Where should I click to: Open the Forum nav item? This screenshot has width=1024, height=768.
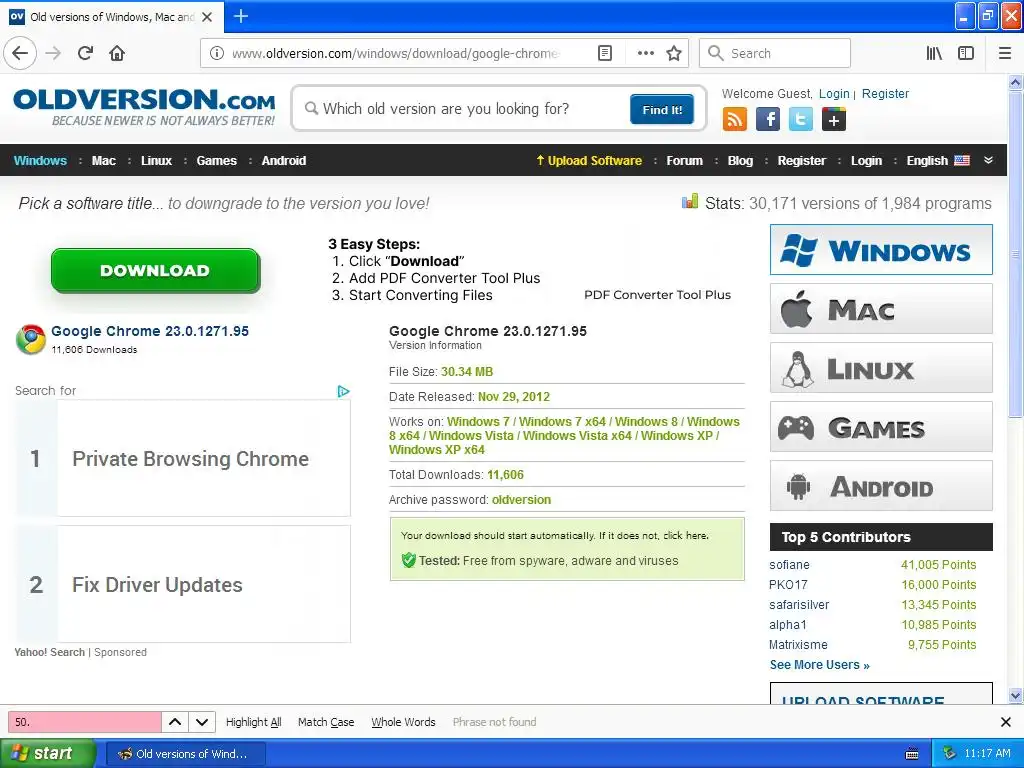[684, 161]
